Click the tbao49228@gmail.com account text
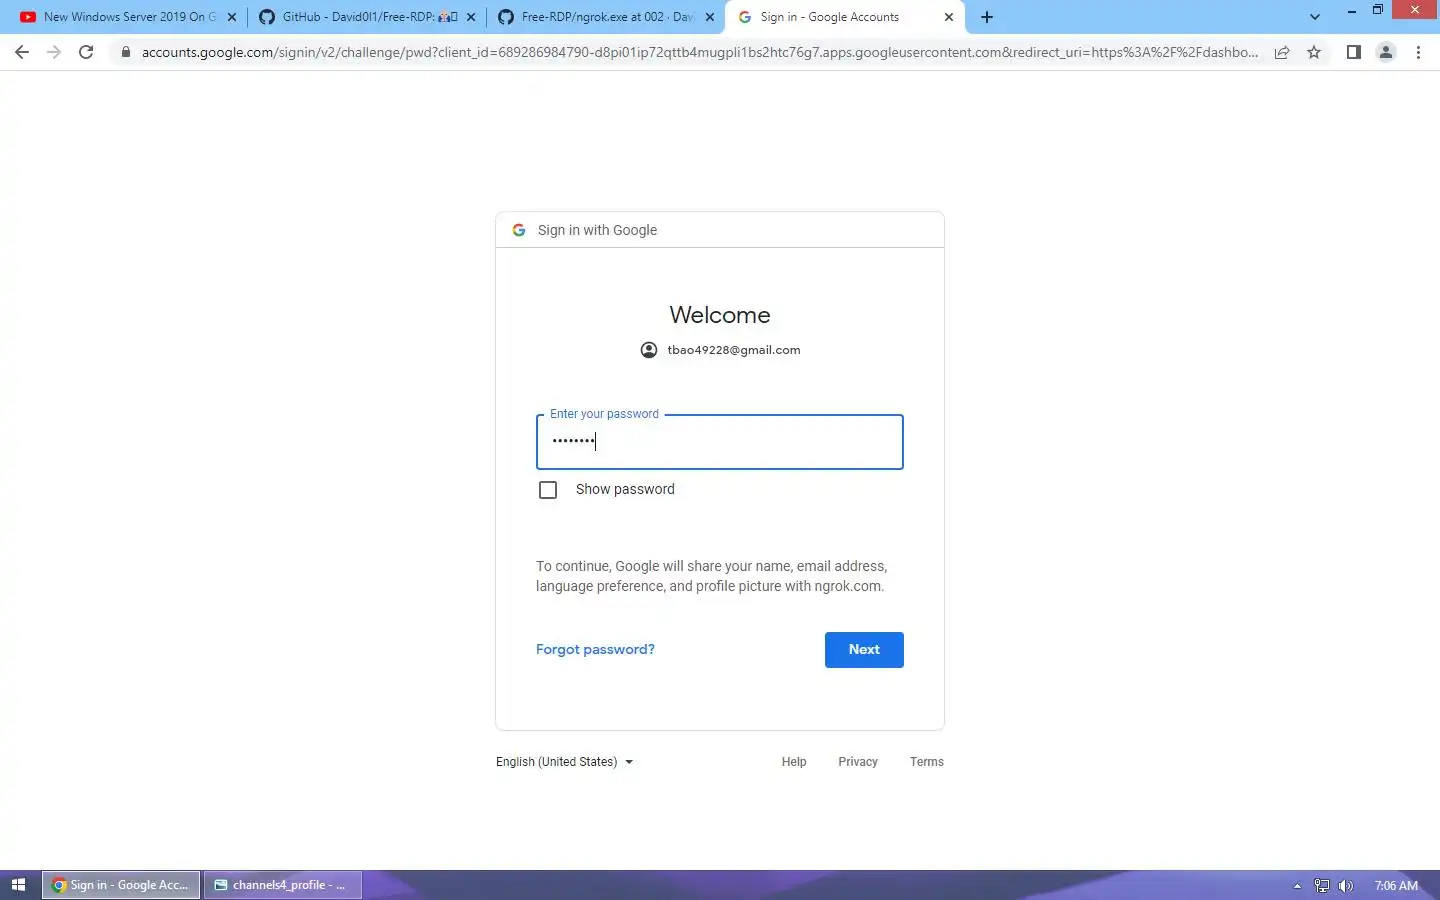 (x=734, y=350)
